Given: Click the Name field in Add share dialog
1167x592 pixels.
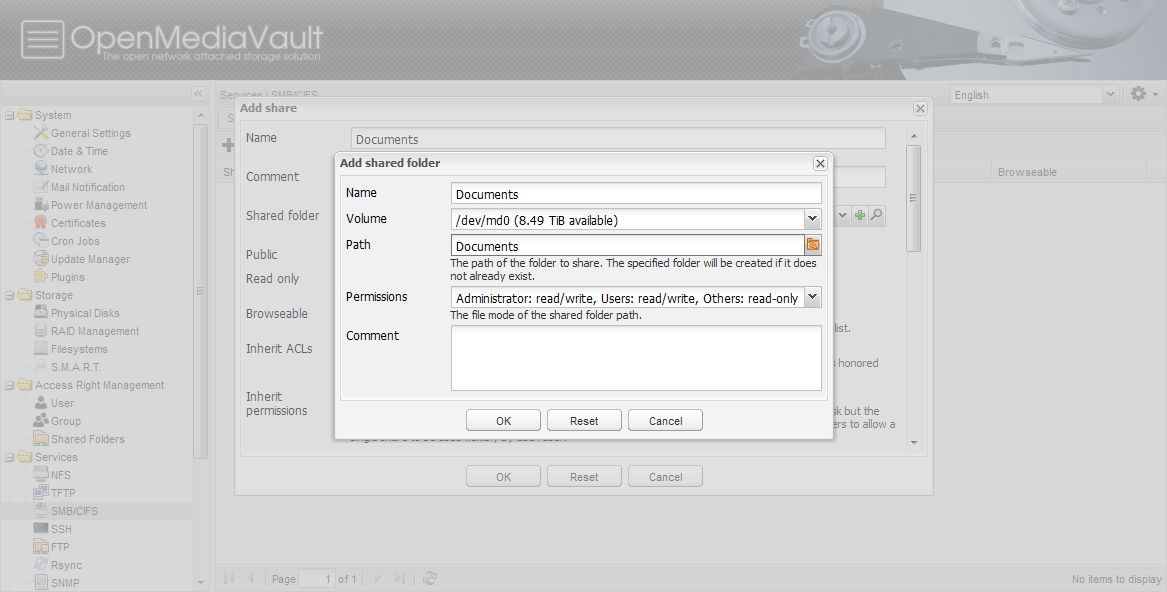Looking at the screenshot, I should coord(618,139).
